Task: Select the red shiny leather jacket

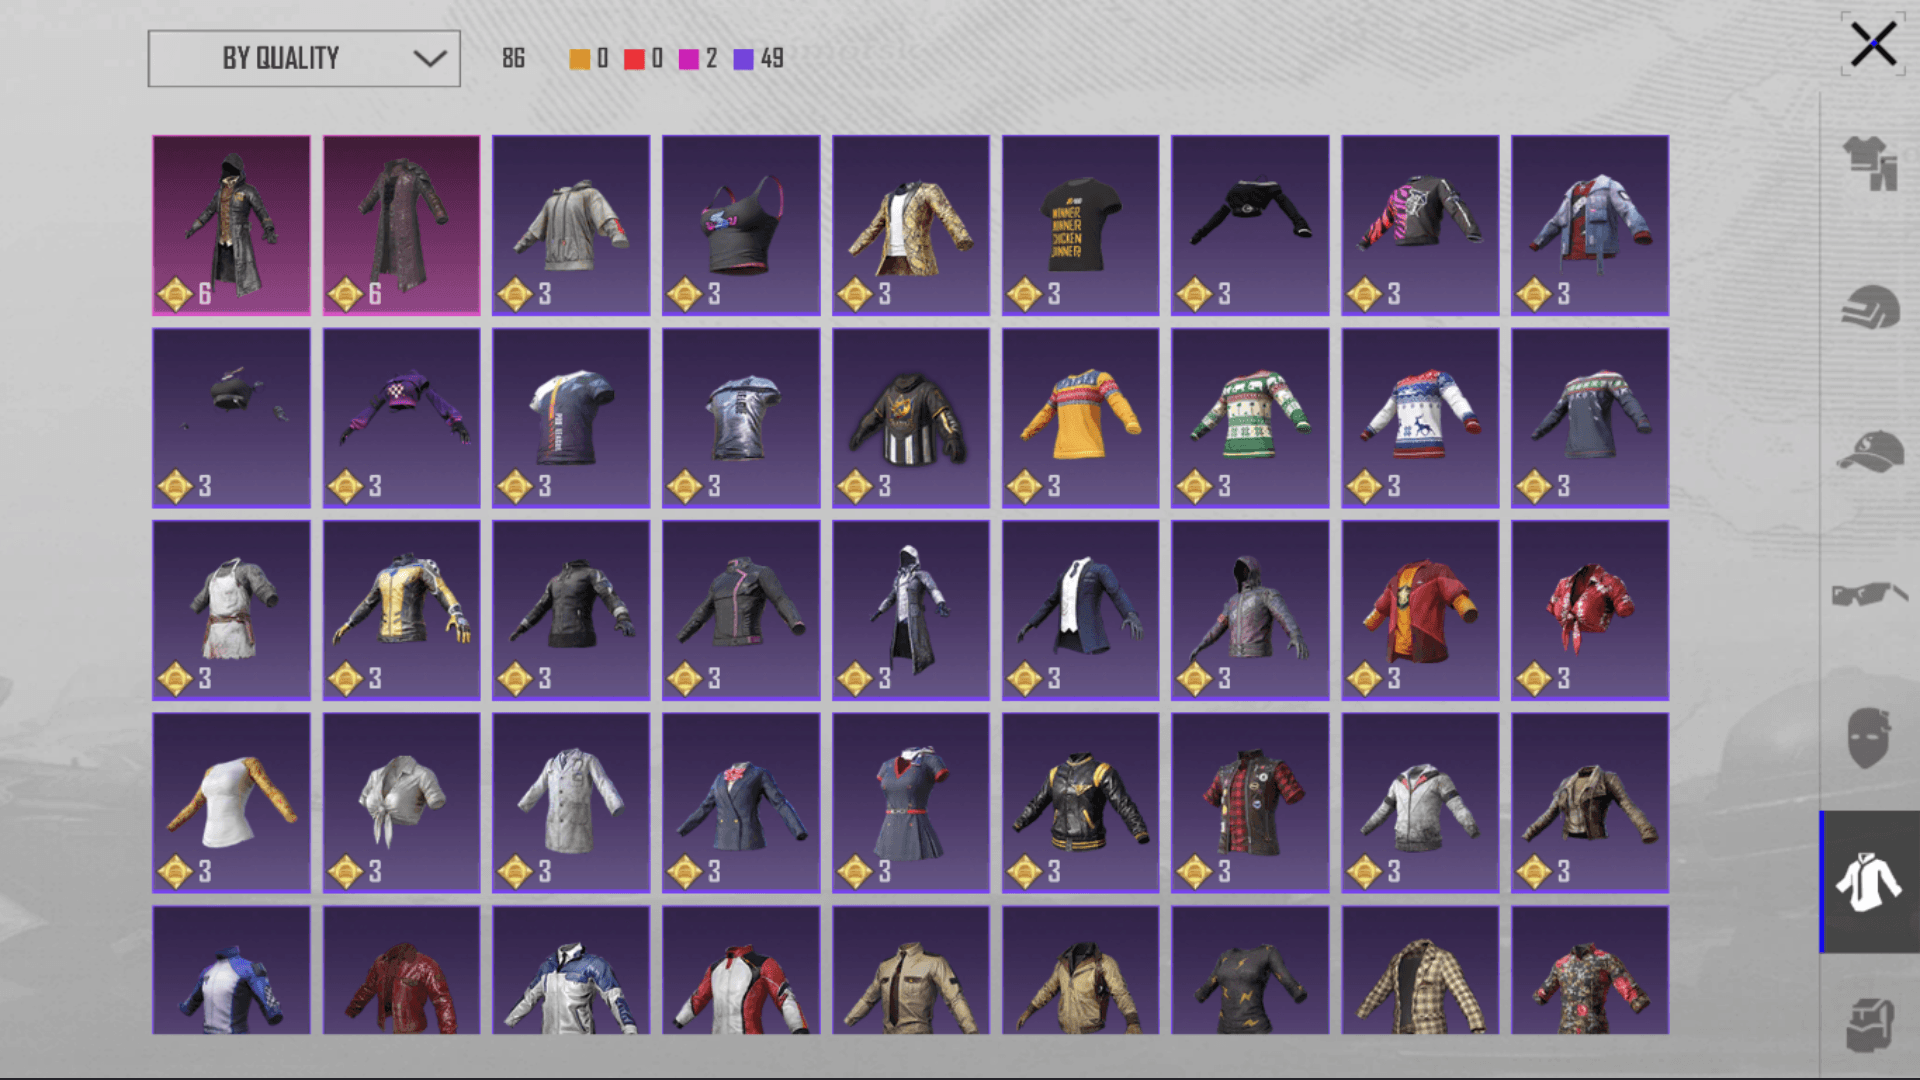Action: pyautogui.click(x=401, y=970)
